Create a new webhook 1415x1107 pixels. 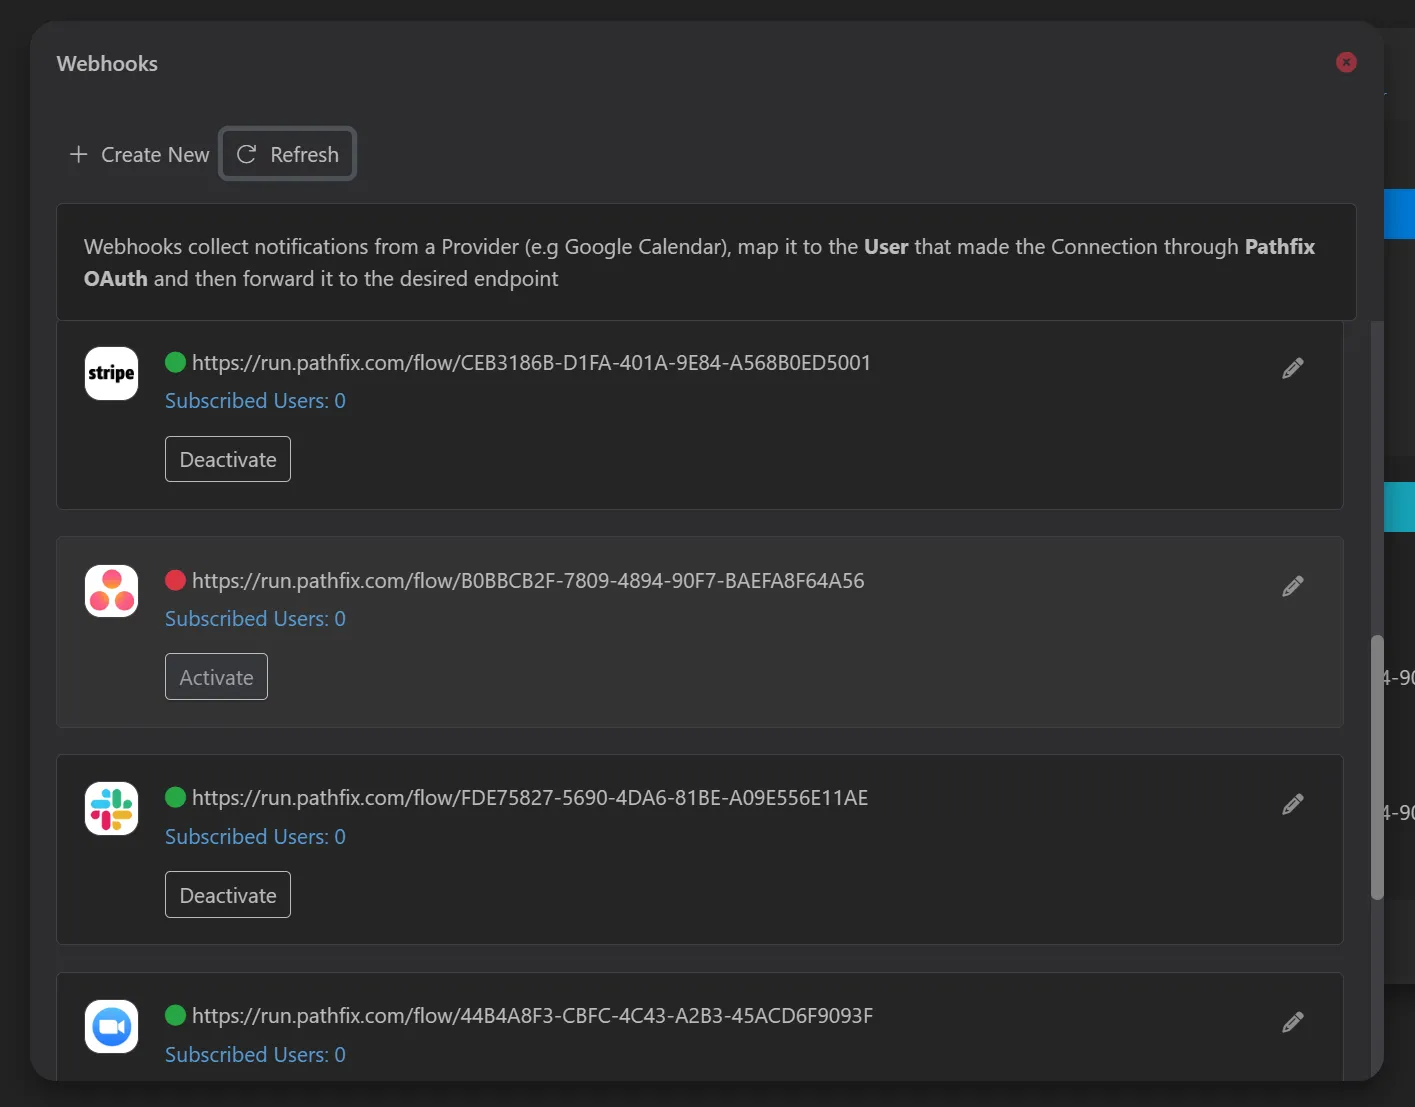pos(139,154)
